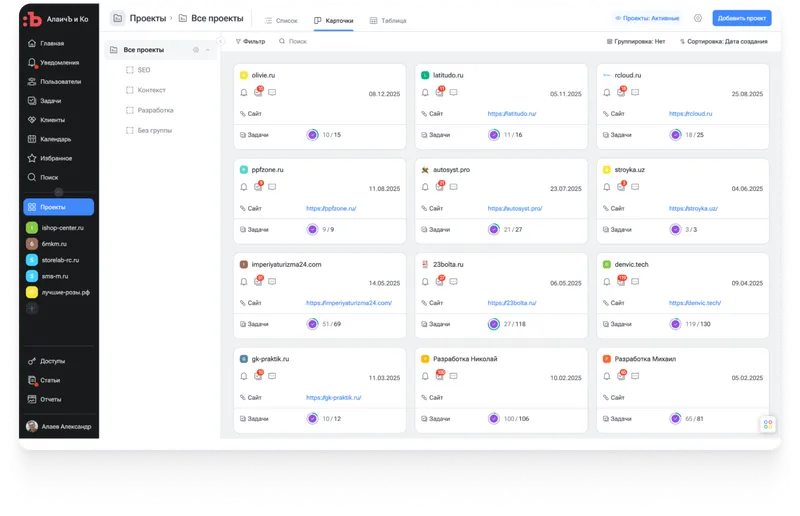Select the Контекст group
800x516 pixels.
click(x=146, y=90)
